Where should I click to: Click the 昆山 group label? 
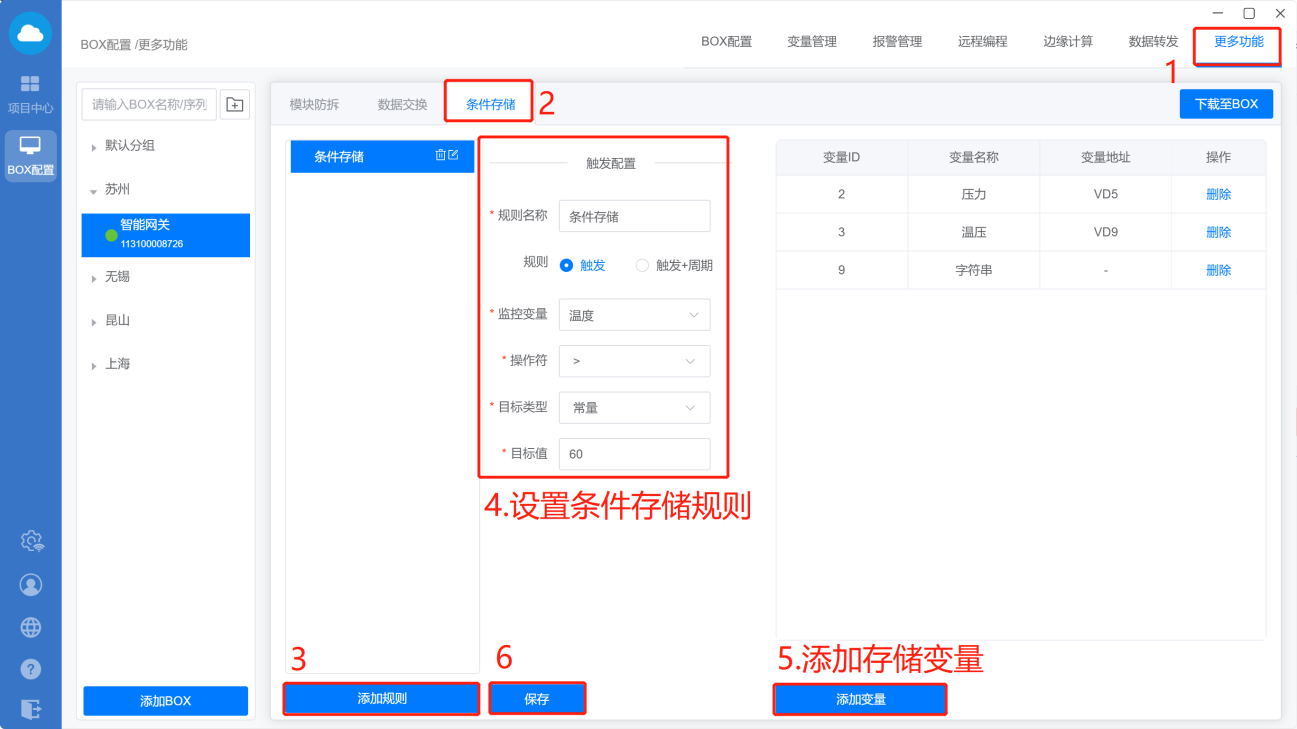click(x=118, y=321)
